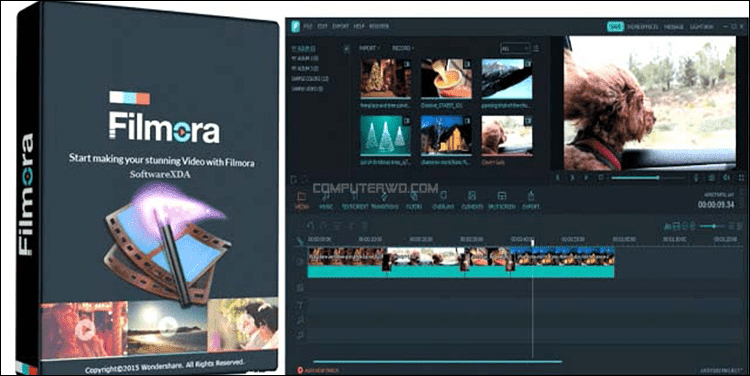This screenshot has width=750, height=376.
Task: Open the Edit menu
Action: pyautogui.click(x=322, y=26)
